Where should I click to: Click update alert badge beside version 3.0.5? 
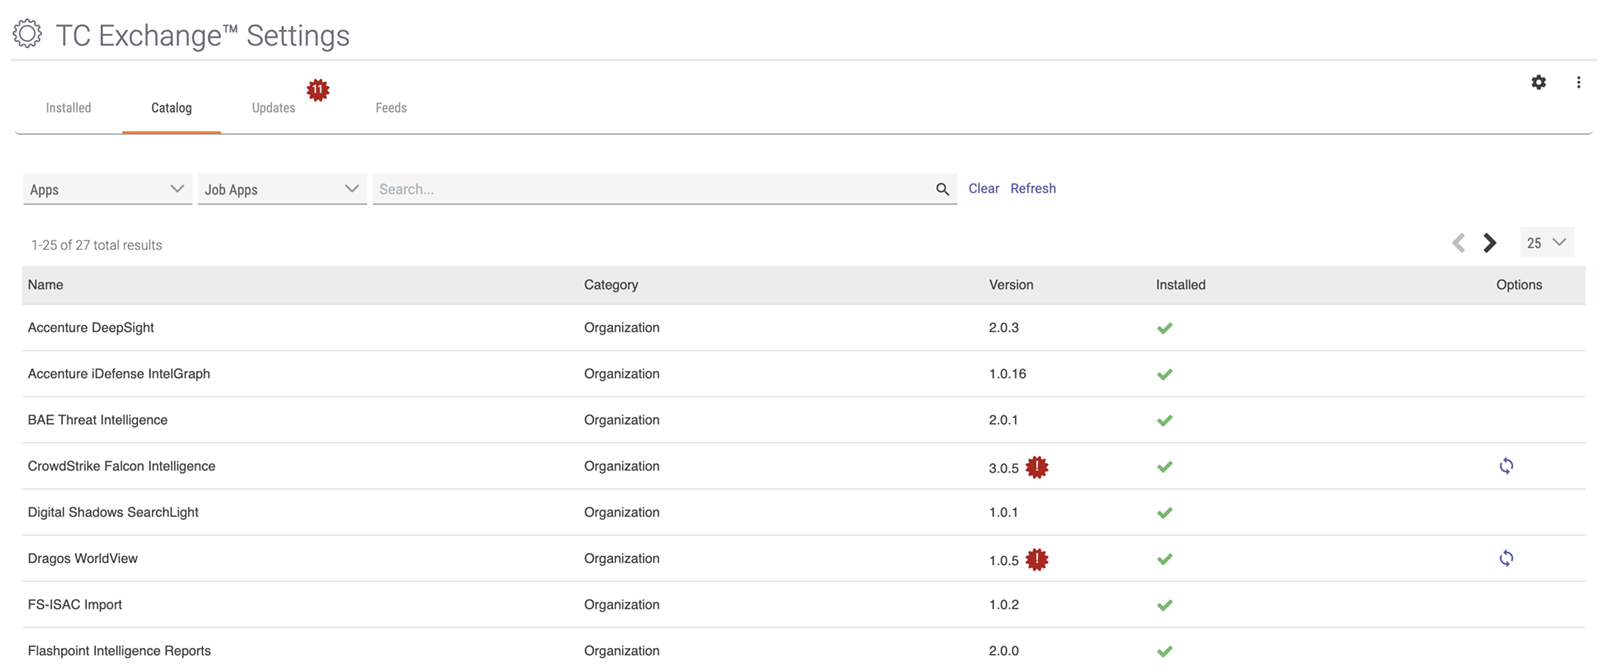(x=1037, y=467)
